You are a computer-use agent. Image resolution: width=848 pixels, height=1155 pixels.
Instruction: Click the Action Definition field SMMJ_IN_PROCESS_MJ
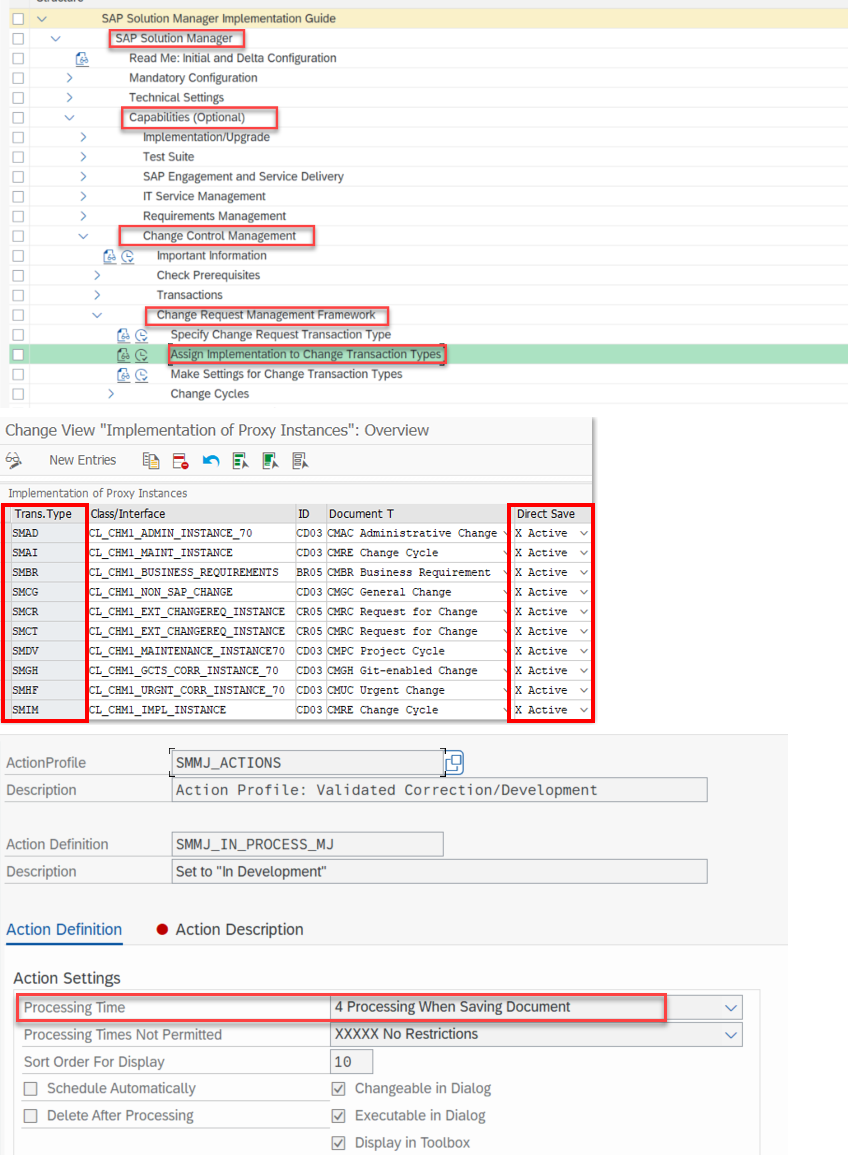(307, 844)
